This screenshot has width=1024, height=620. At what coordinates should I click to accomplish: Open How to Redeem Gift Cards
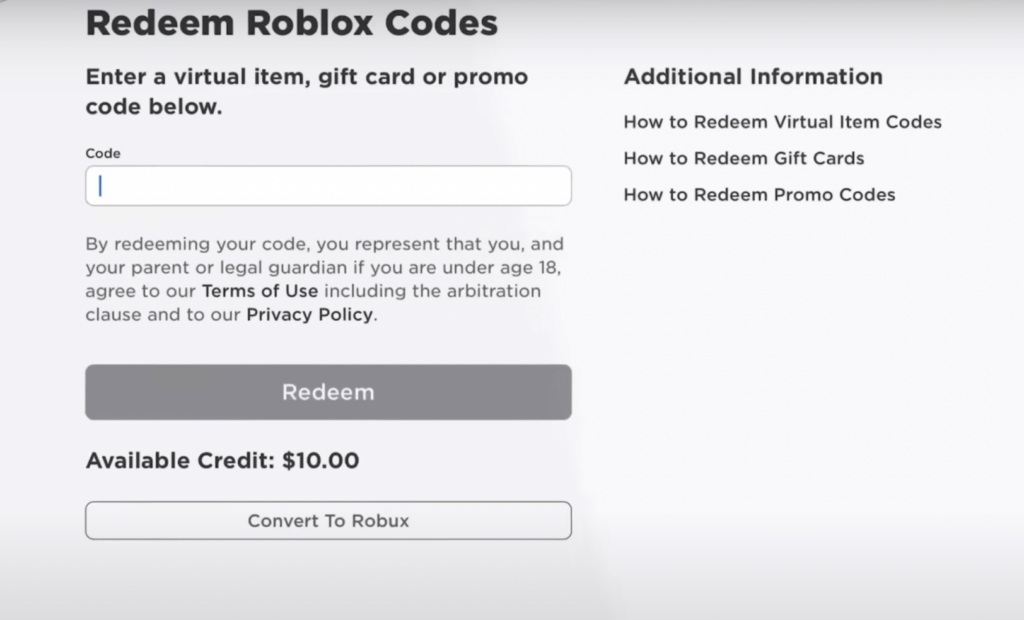(x=744, y=158)
